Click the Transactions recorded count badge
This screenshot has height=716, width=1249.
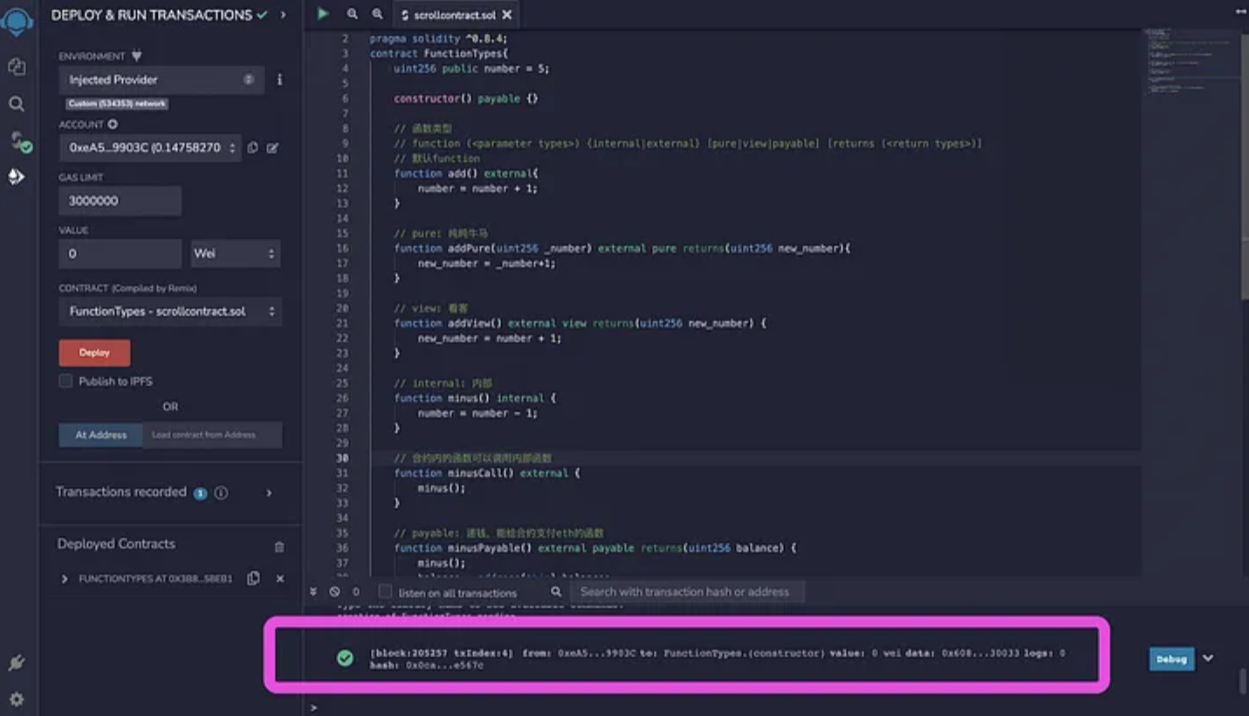point(200,493)
